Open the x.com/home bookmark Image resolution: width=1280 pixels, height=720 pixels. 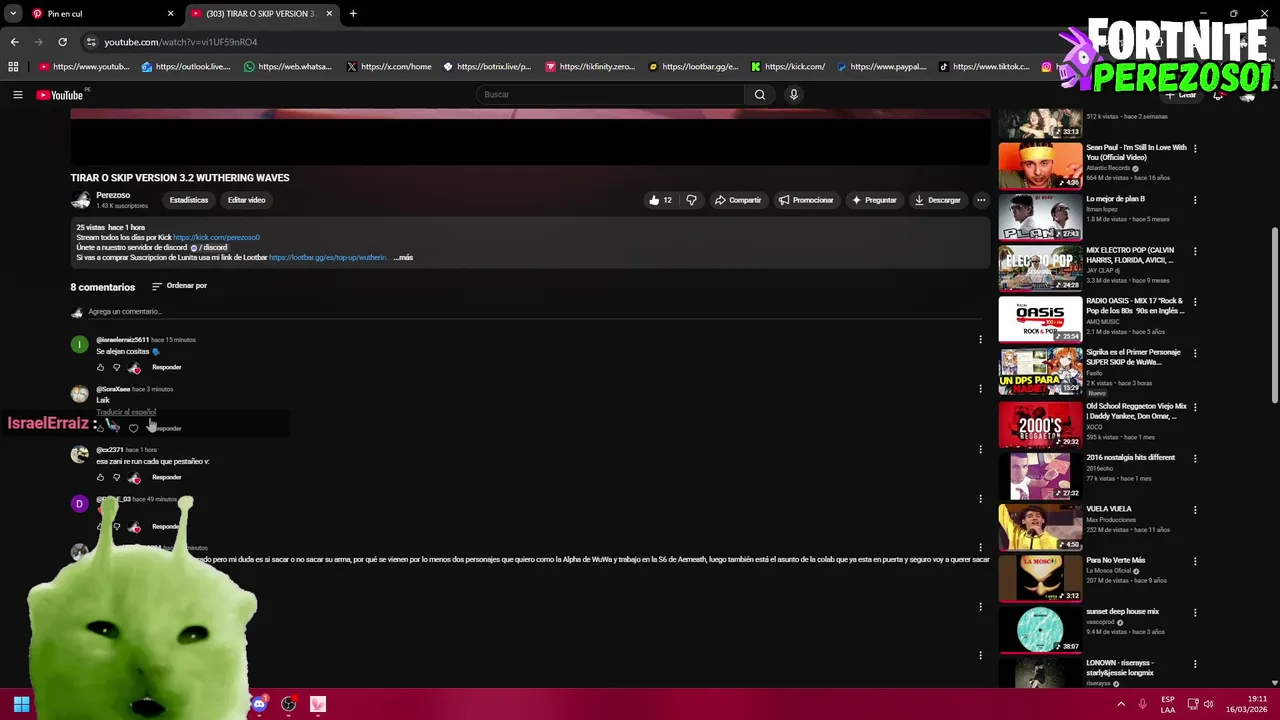click(x=389, y=67)
